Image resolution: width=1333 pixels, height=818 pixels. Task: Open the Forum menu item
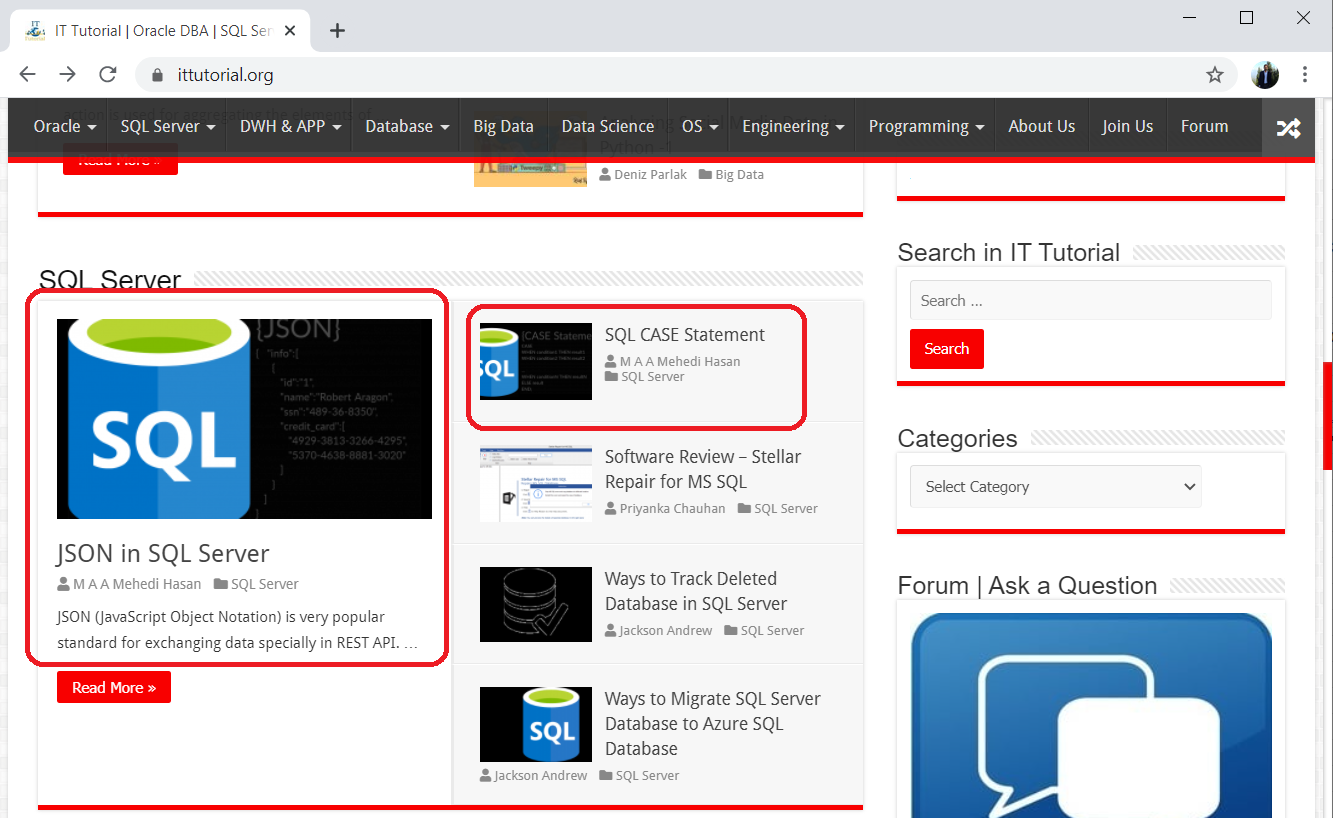coord(1204,126)
